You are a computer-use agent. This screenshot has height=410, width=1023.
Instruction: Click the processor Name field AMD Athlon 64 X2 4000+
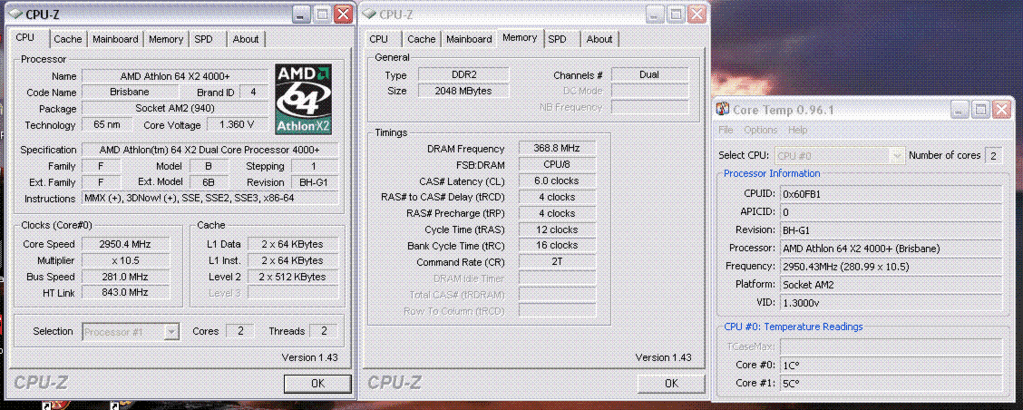[175, 76]
